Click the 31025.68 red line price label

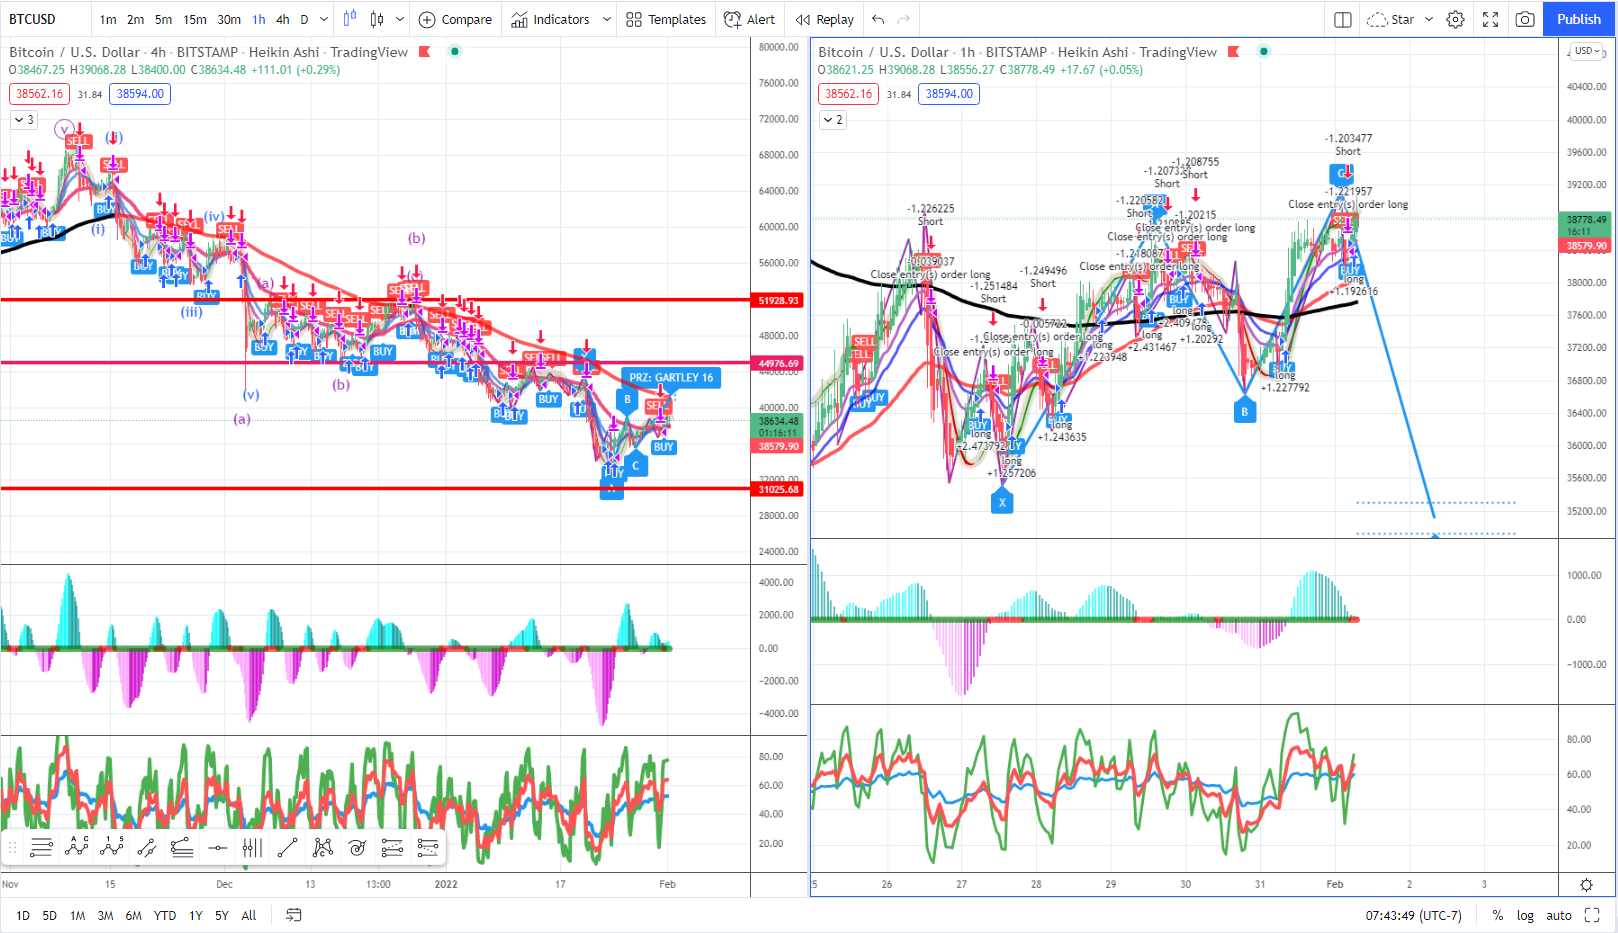[x=779, y=489]
